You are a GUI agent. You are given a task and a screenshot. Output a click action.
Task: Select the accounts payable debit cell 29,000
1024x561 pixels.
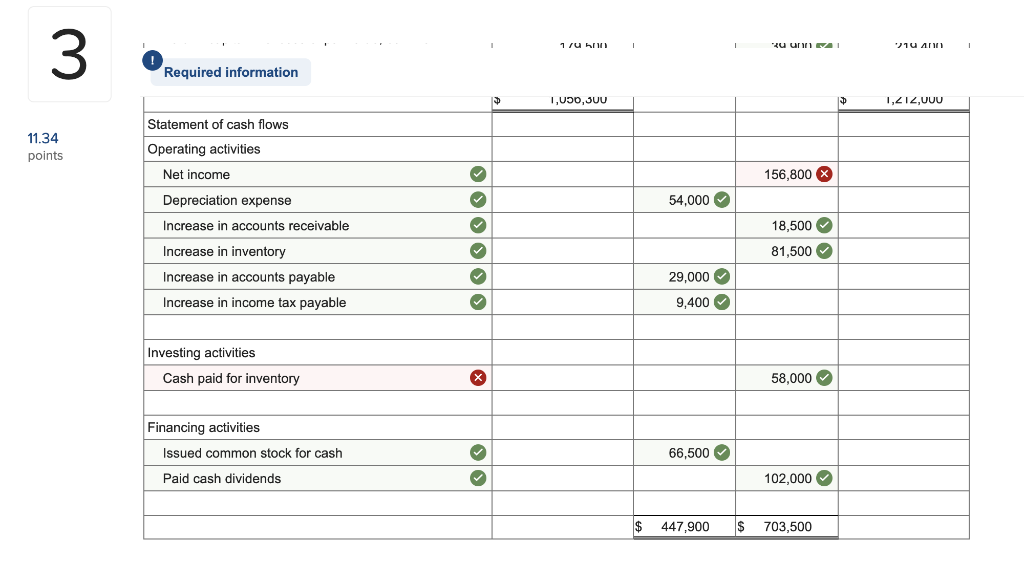[684, 276]
